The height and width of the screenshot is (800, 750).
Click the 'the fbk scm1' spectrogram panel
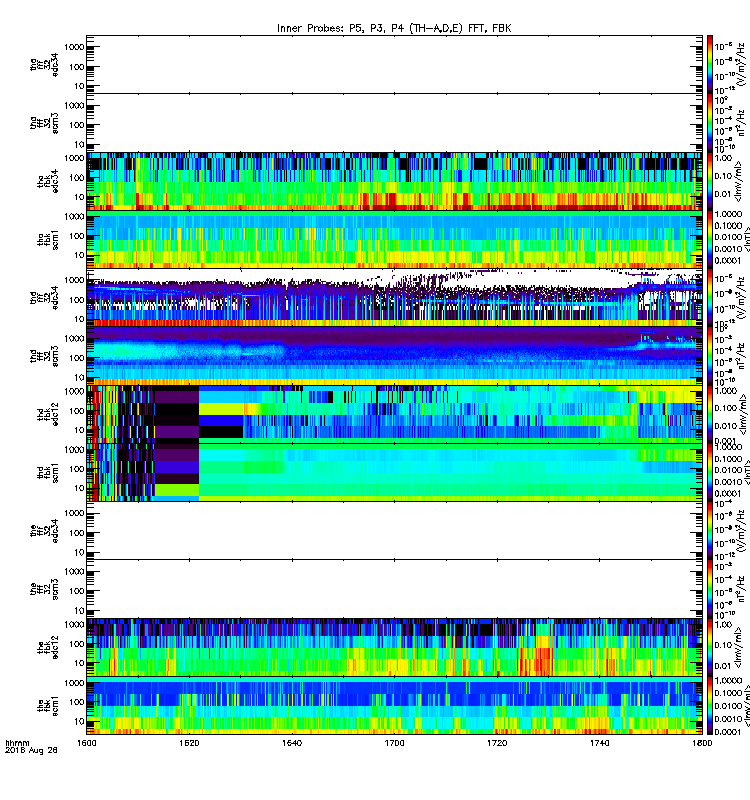pyautogui.click(x=394, y=706)
